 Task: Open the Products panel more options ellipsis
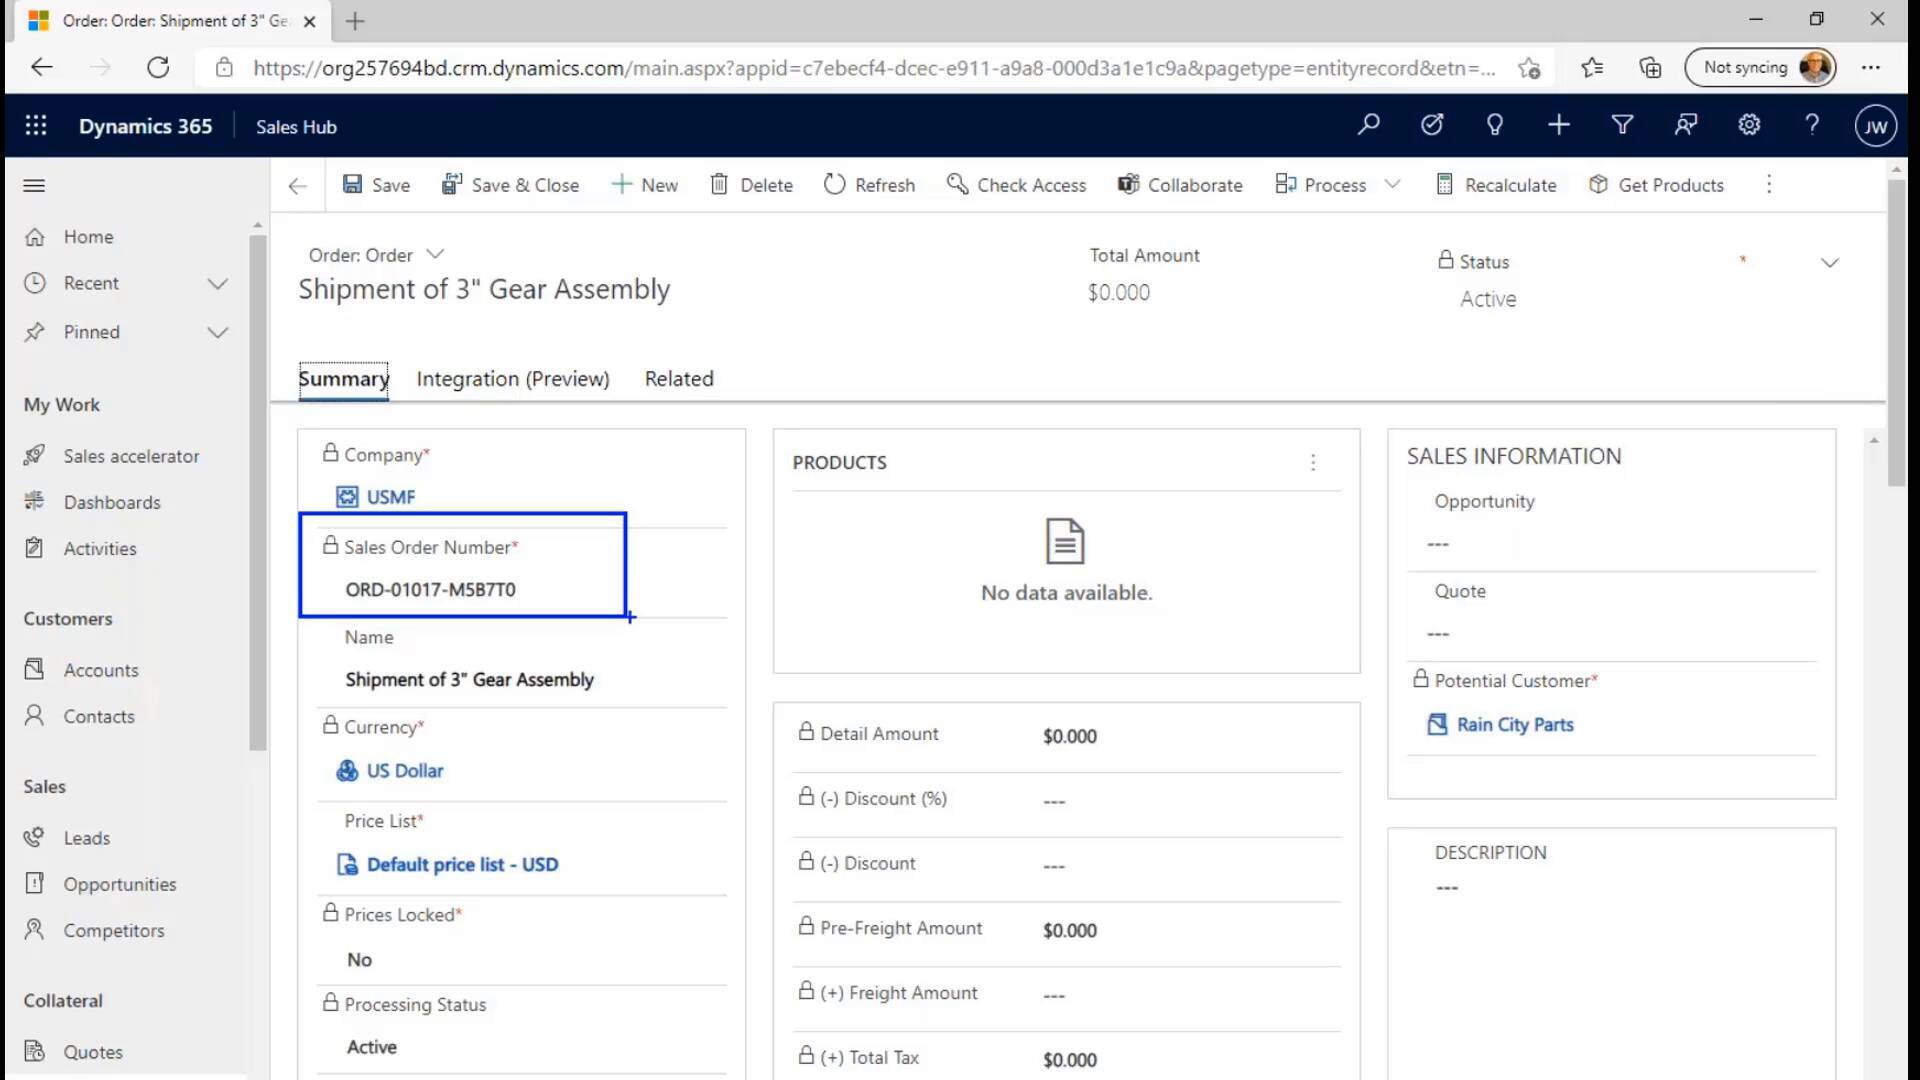tap(1313, 462)
